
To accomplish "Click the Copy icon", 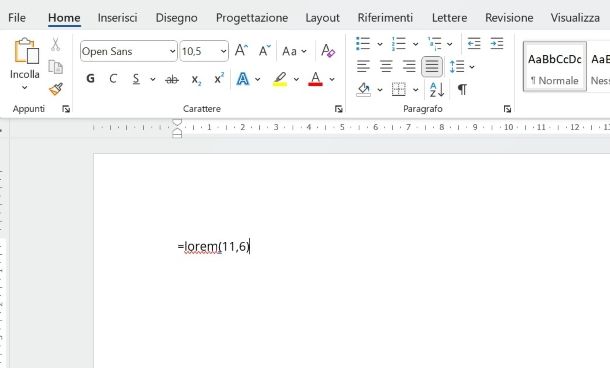I will point(56,67).
